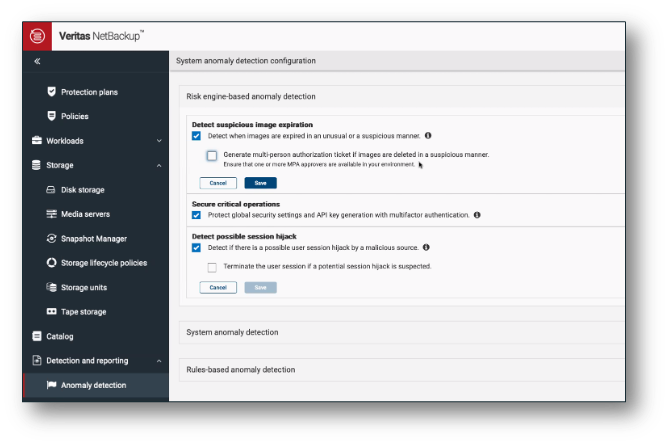This screenshot has height=445, width=668.
Task: Open Protection plans via its shield icon
Action: coord(52,92)
